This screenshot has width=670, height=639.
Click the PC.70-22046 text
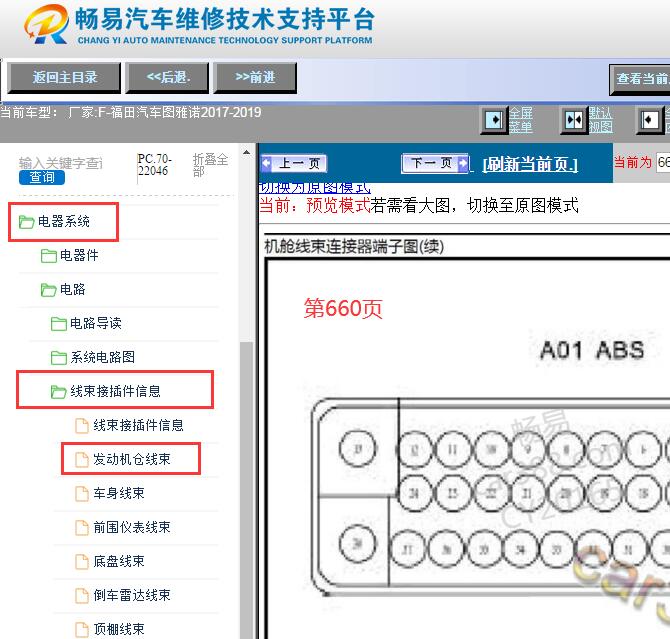point(154,165)
